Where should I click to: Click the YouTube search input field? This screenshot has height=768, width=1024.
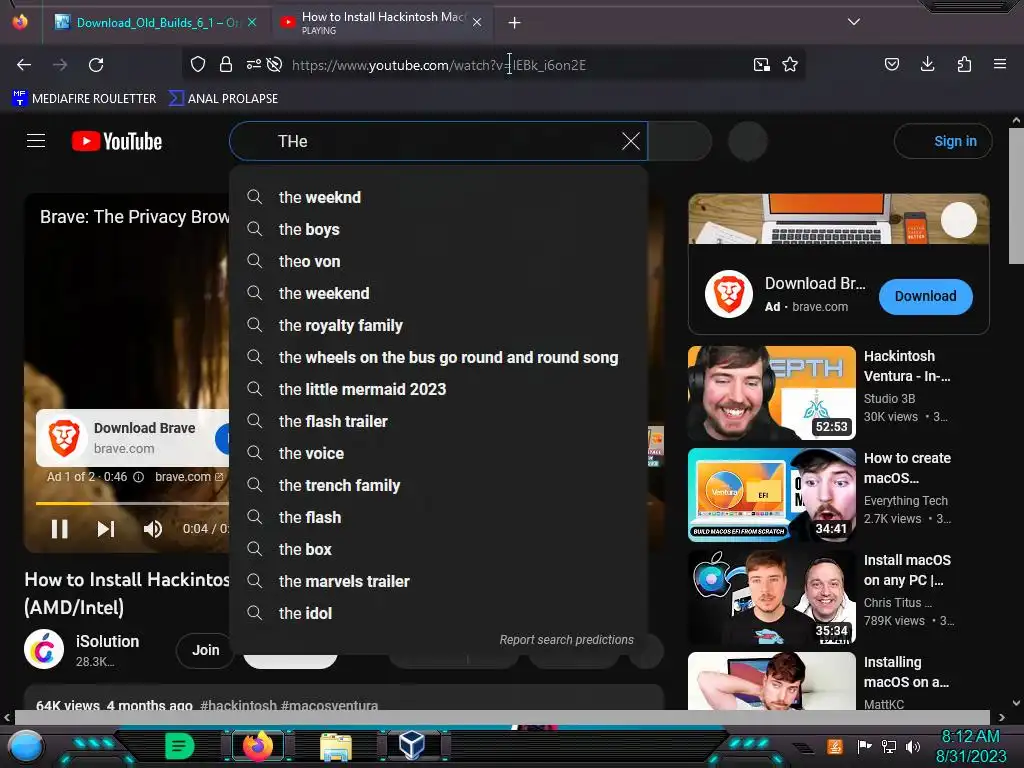[438, 141]
